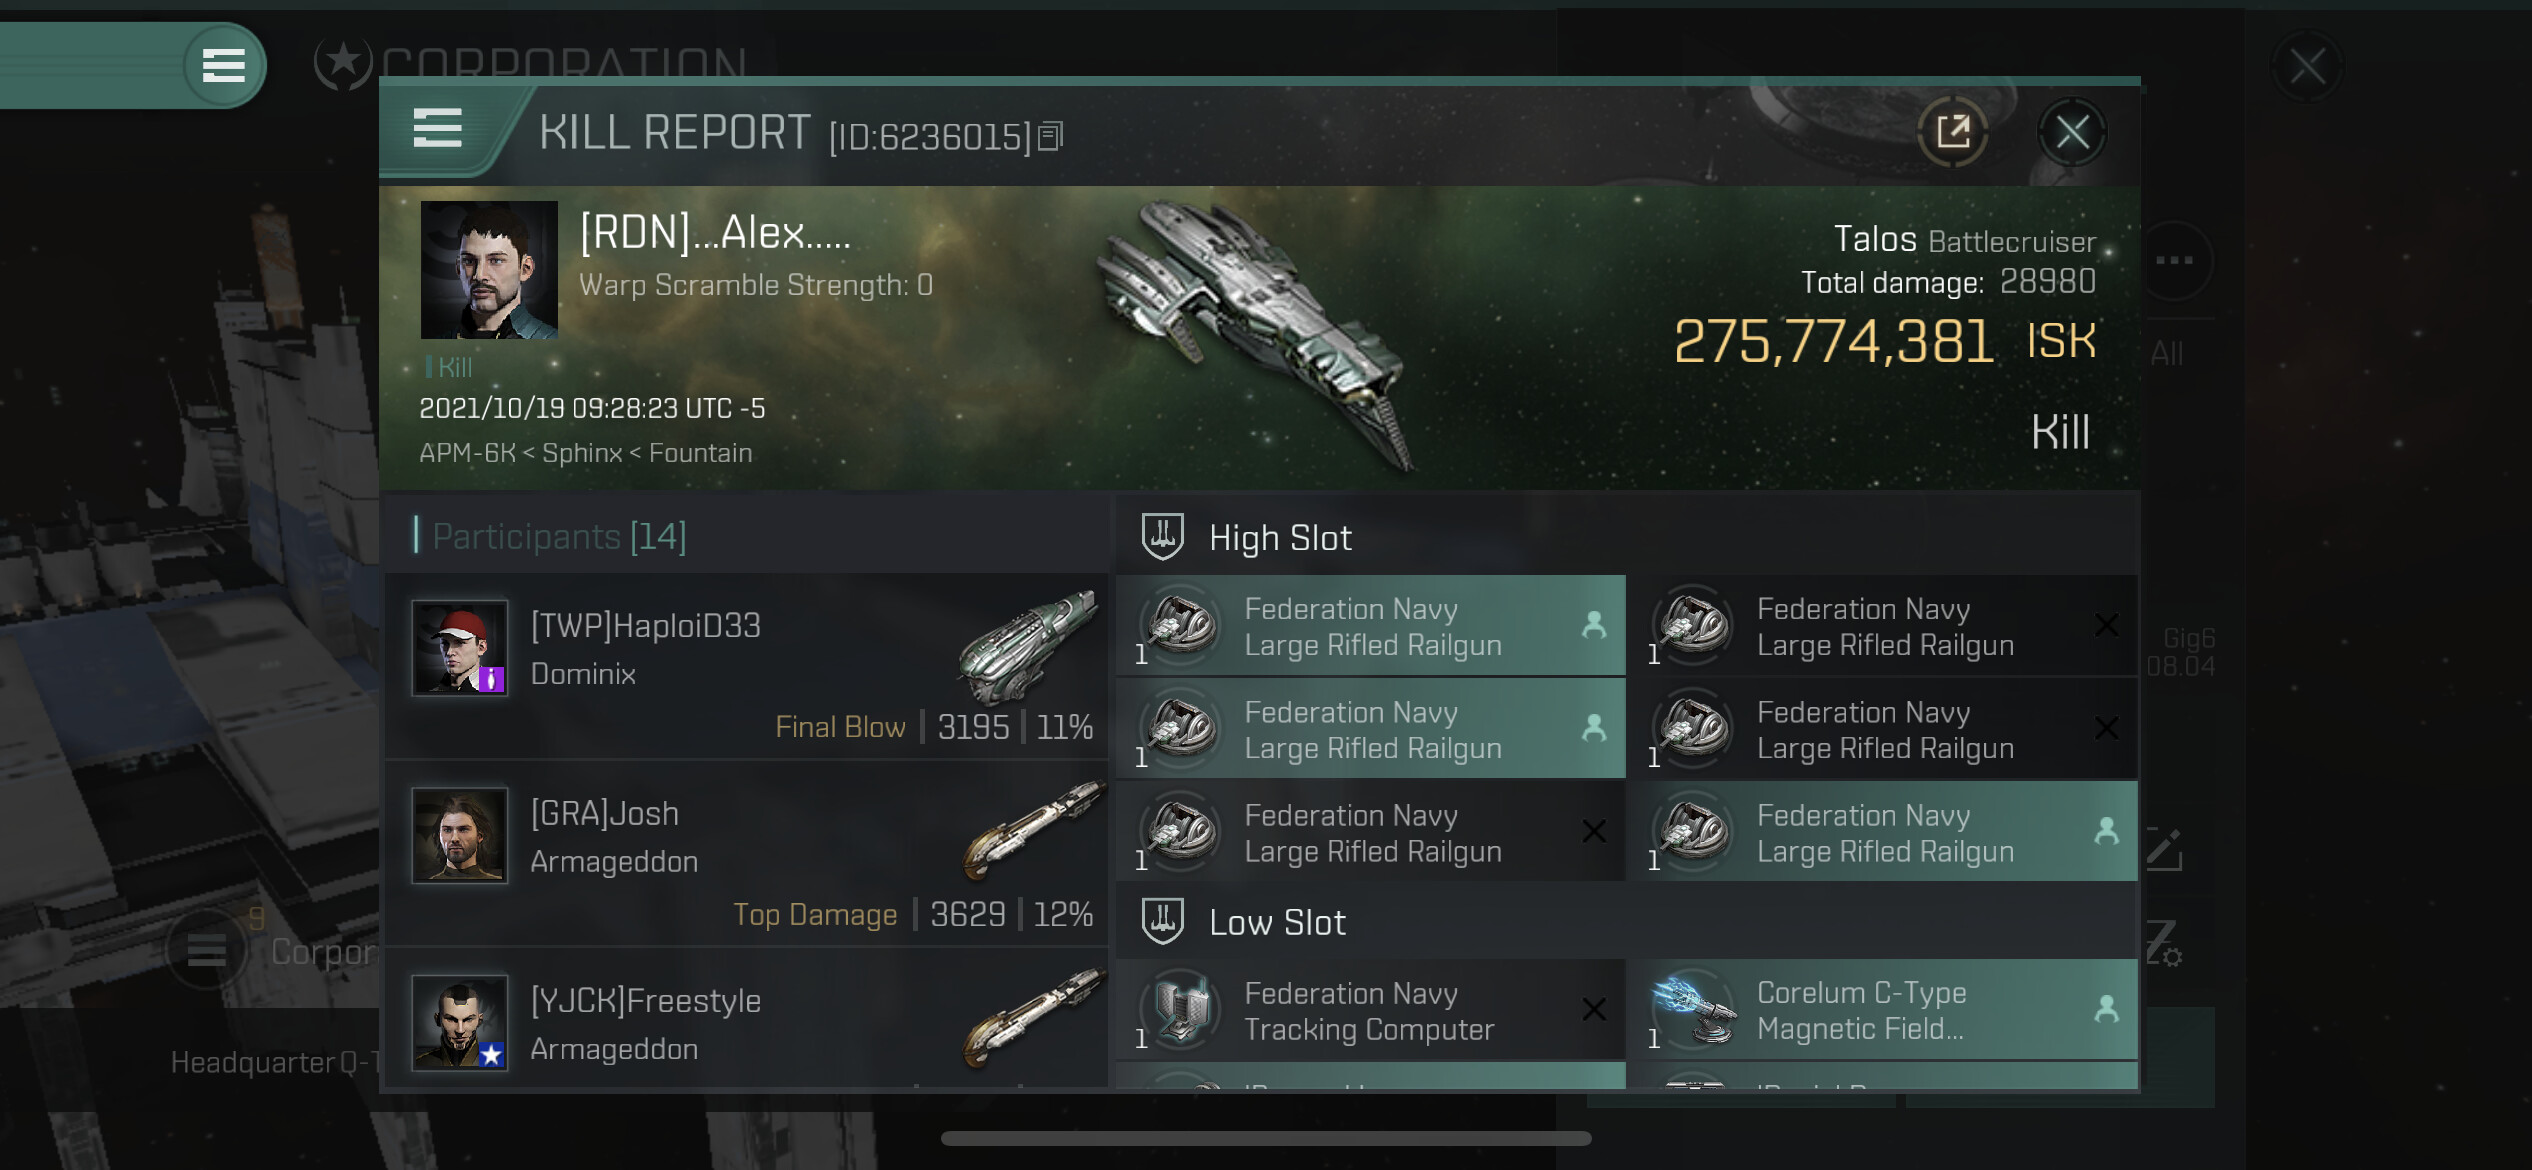The image size is (2532, 1170).
Task: Select the Federation Navy Tracking Computer module
Action: pyautogui.click(x=1370, y=1010)
